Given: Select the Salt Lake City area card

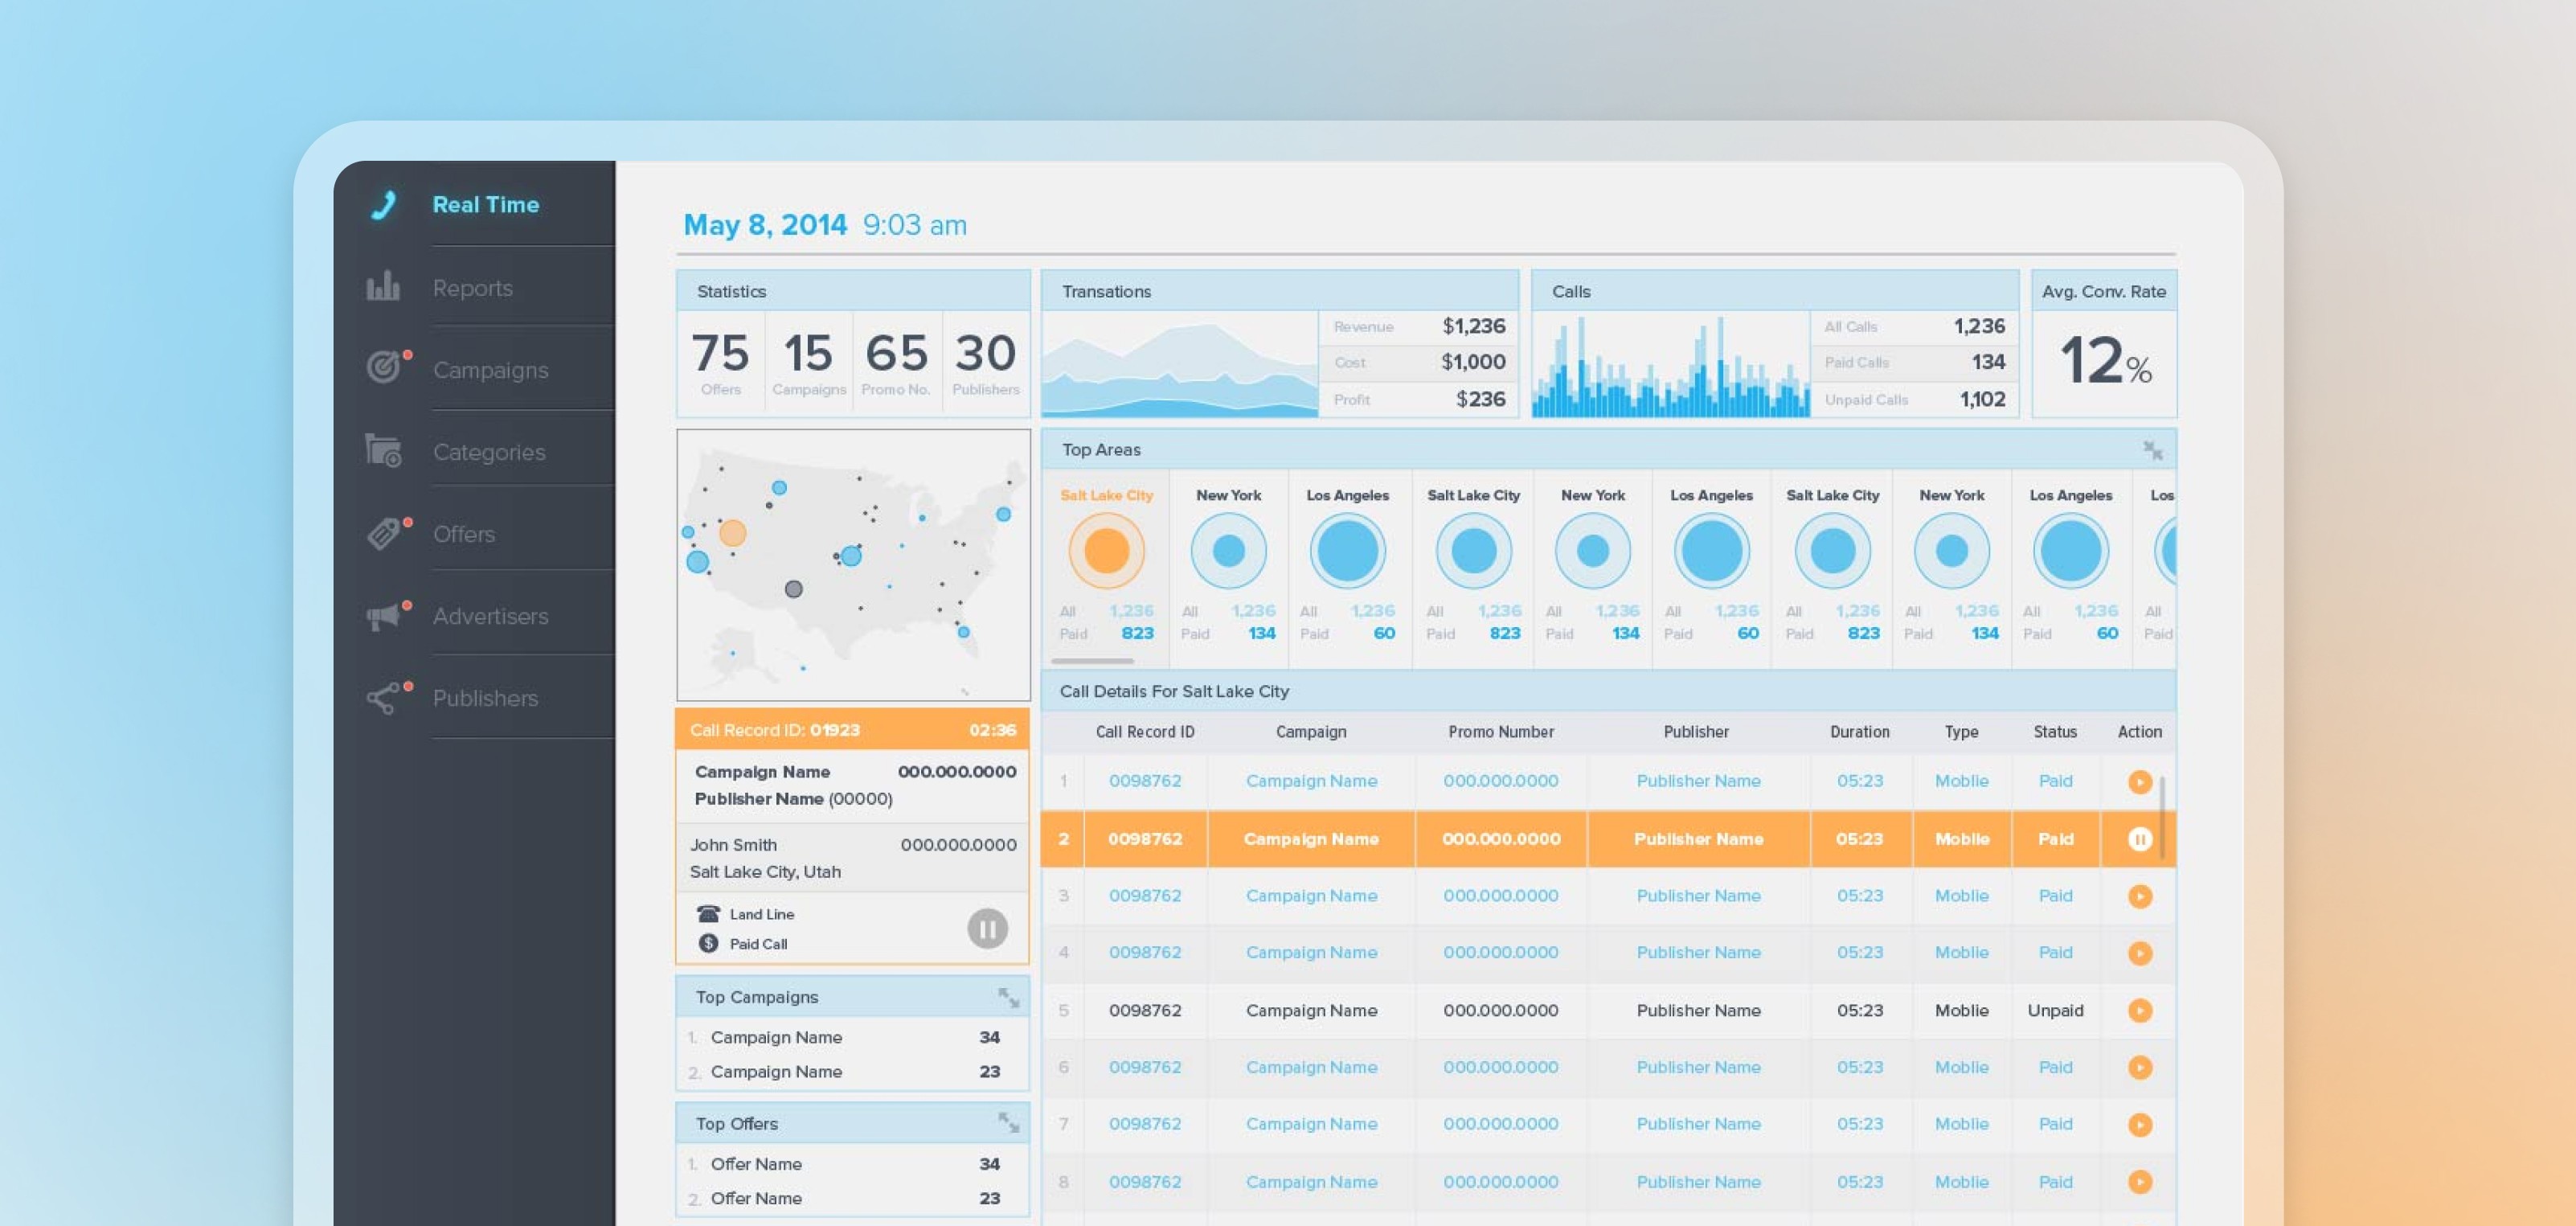Looking at the screenshot, I should pyautogui.click(x=1106, y=564).
